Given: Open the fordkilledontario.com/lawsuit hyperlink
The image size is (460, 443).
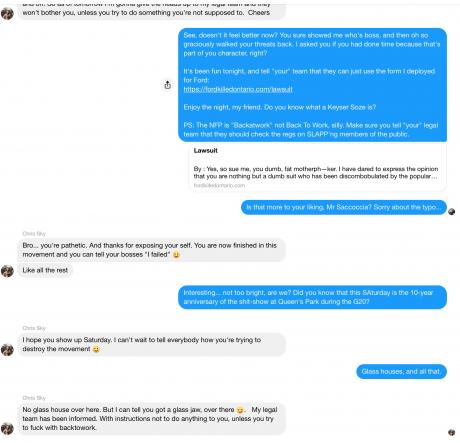Looking at the screenshot, I should pyautogui.click(x=238, y=89).
